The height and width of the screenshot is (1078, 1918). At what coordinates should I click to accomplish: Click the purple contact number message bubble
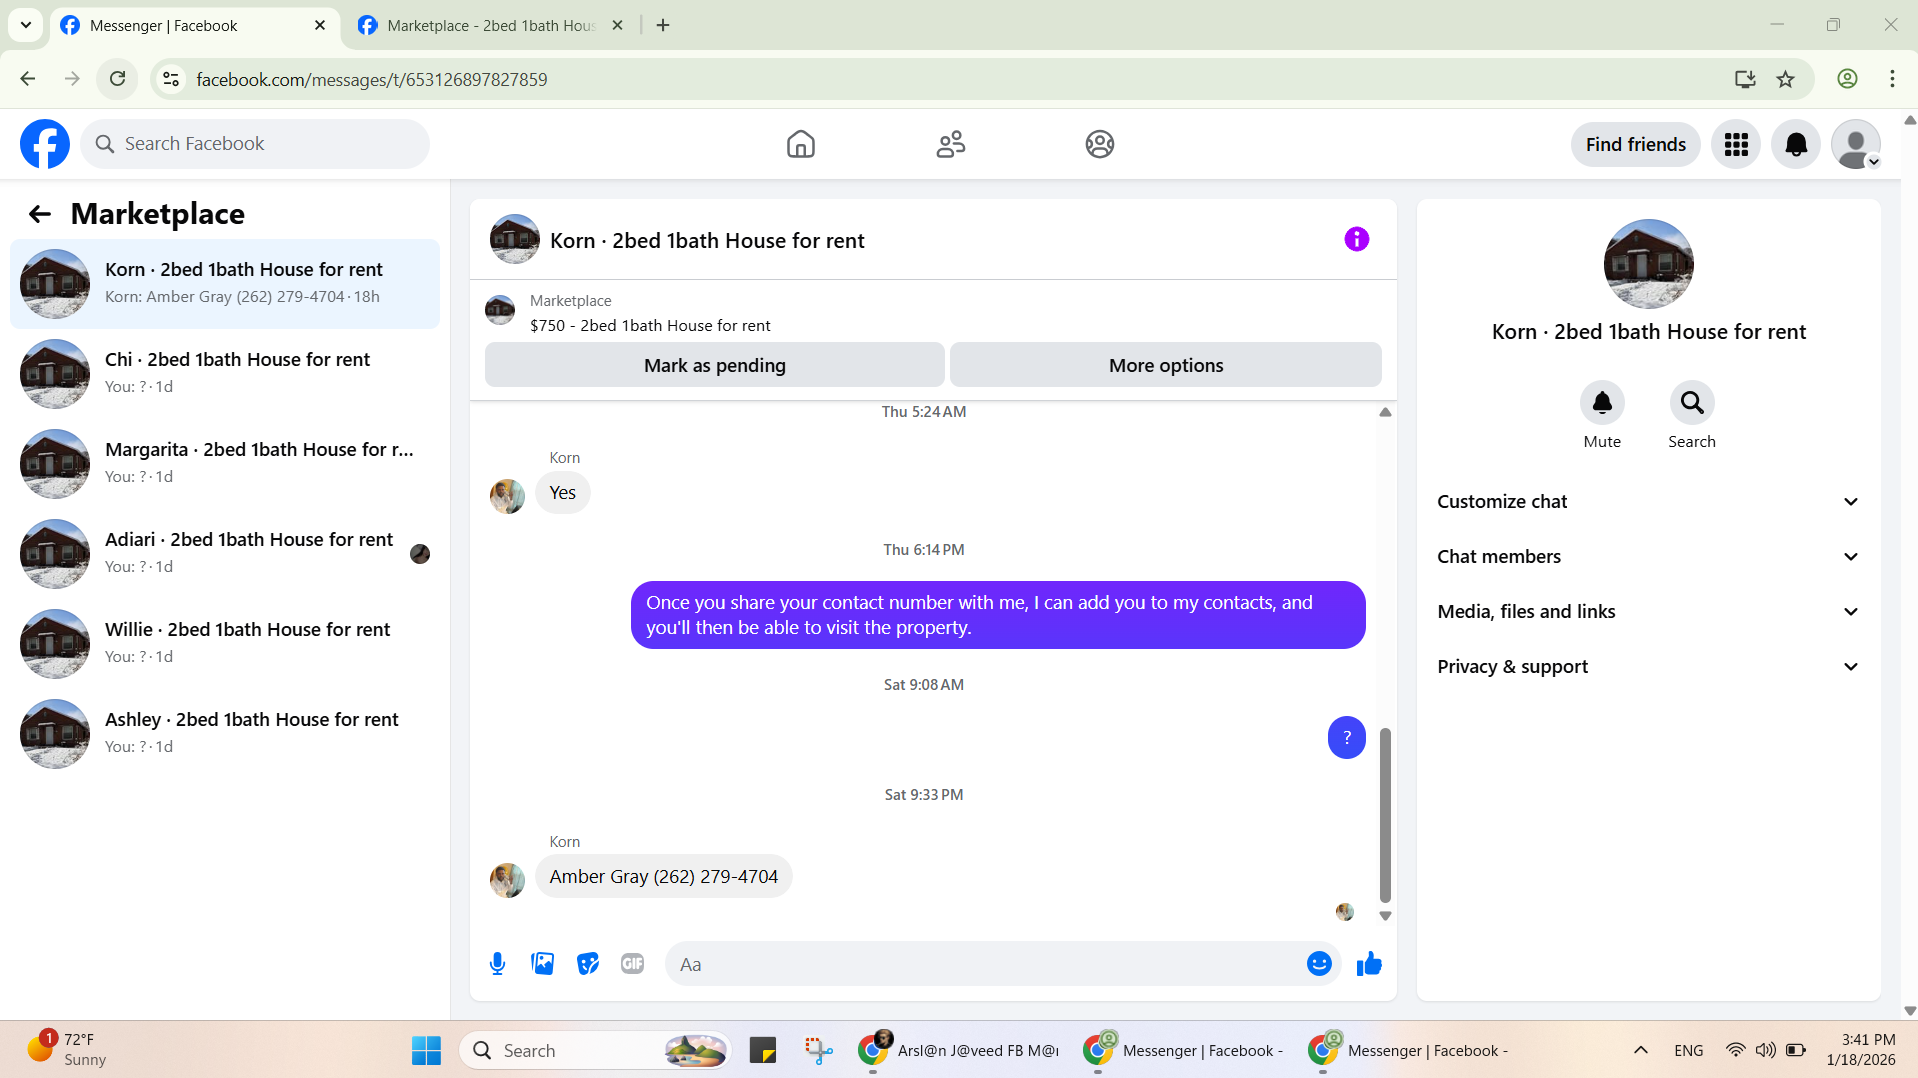pos(998,615)
